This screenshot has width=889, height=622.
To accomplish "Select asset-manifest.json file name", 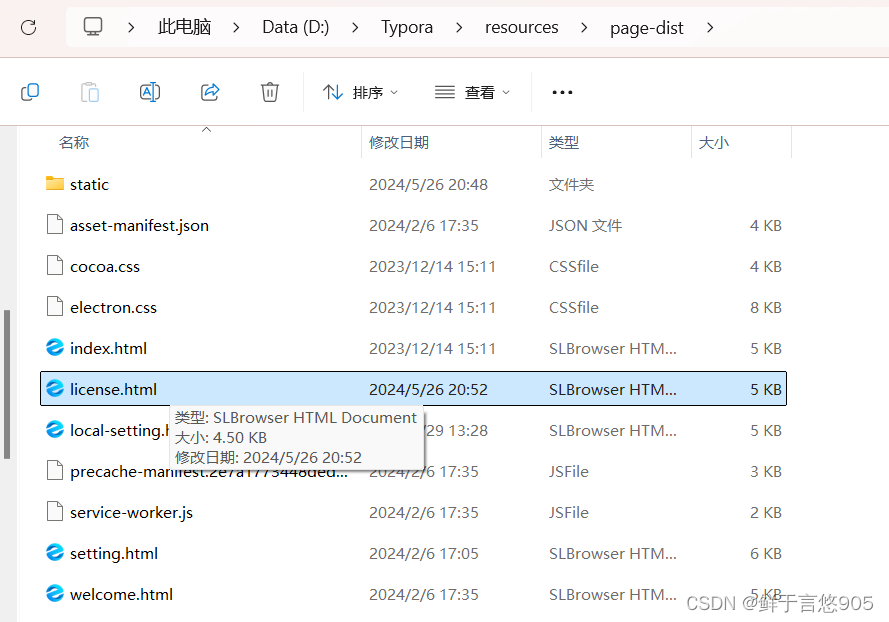I will 139,226.
